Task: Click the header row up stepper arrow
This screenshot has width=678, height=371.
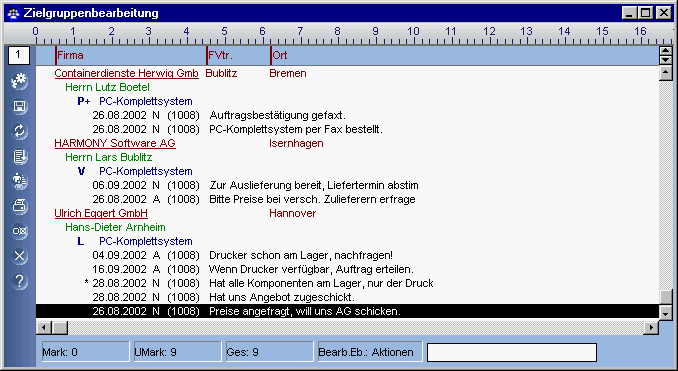Action: coord(665,51)
